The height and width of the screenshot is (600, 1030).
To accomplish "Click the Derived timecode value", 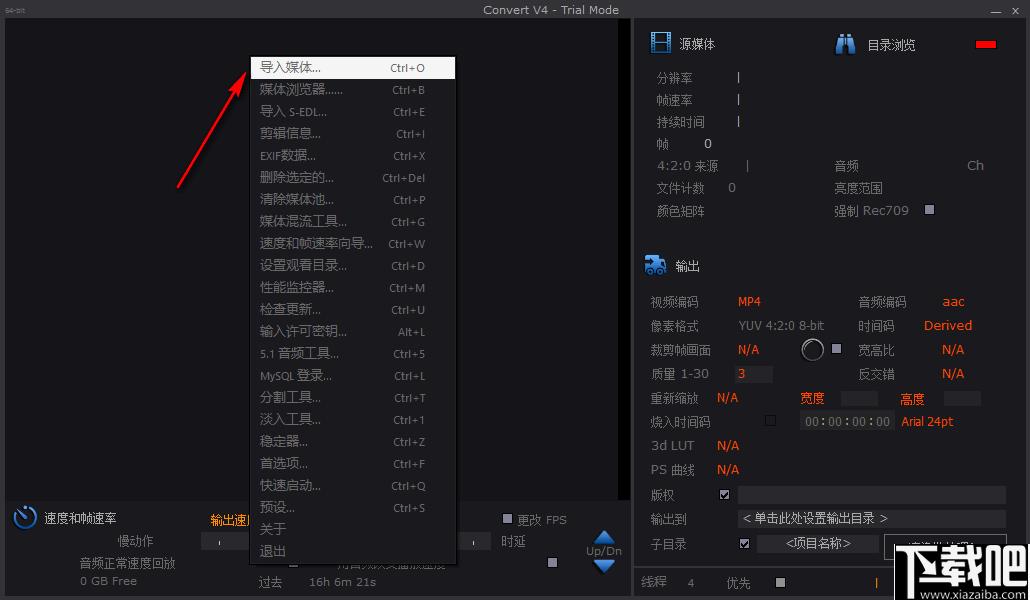I will [947, 325].
